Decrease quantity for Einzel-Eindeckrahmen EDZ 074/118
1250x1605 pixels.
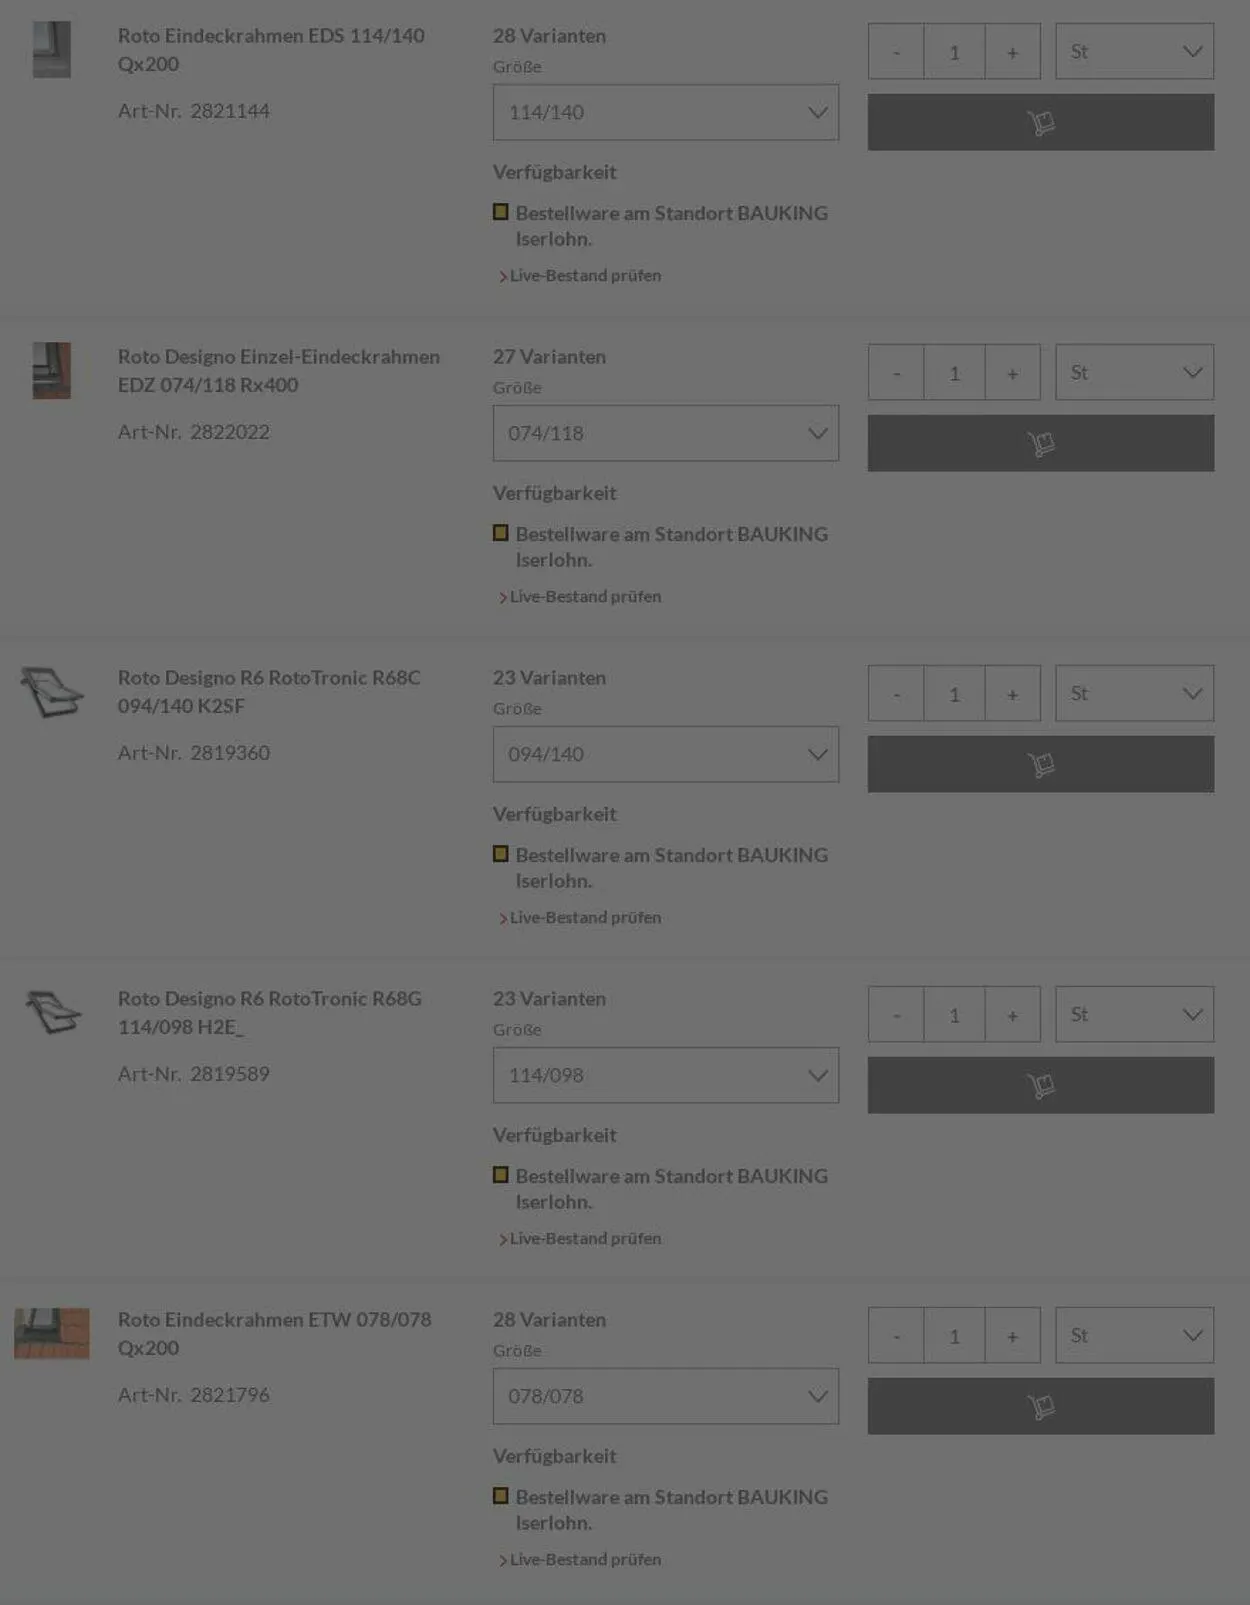896,373
